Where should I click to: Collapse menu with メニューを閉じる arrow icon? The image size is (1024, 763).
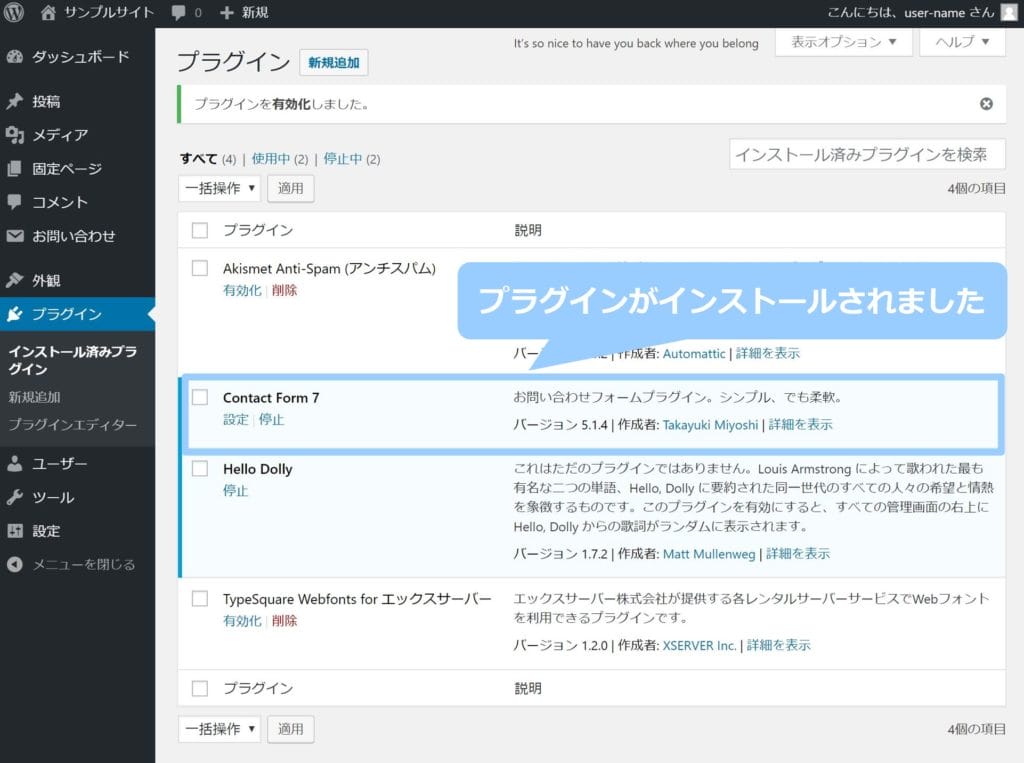[15, 564]
